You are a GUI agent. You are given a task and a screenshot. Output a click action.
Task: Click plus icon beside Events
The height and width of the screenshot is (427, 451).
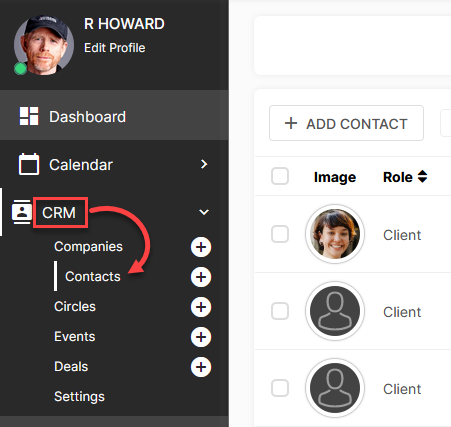[201, 337]
